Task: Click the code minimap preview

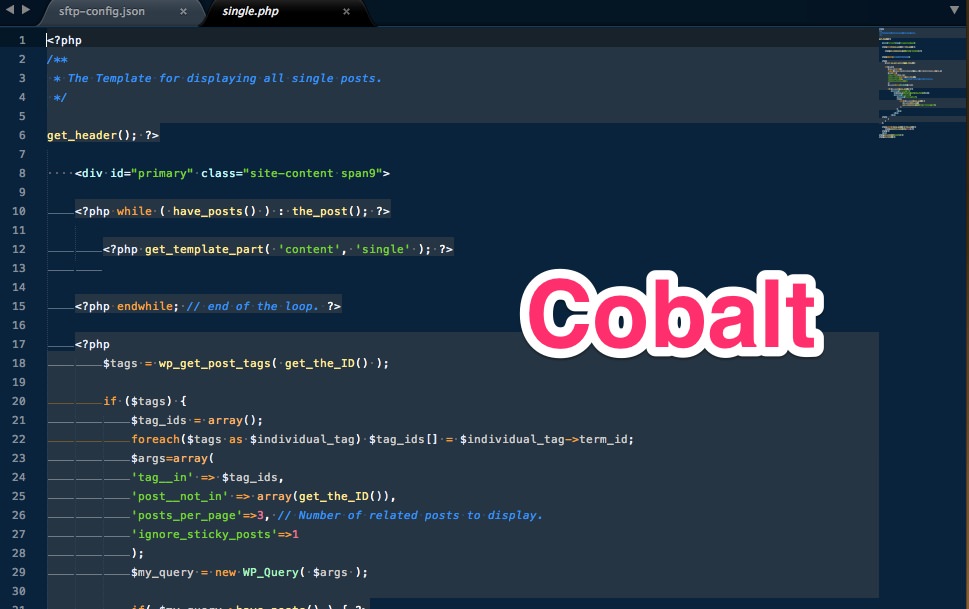Action: [921, 82]
